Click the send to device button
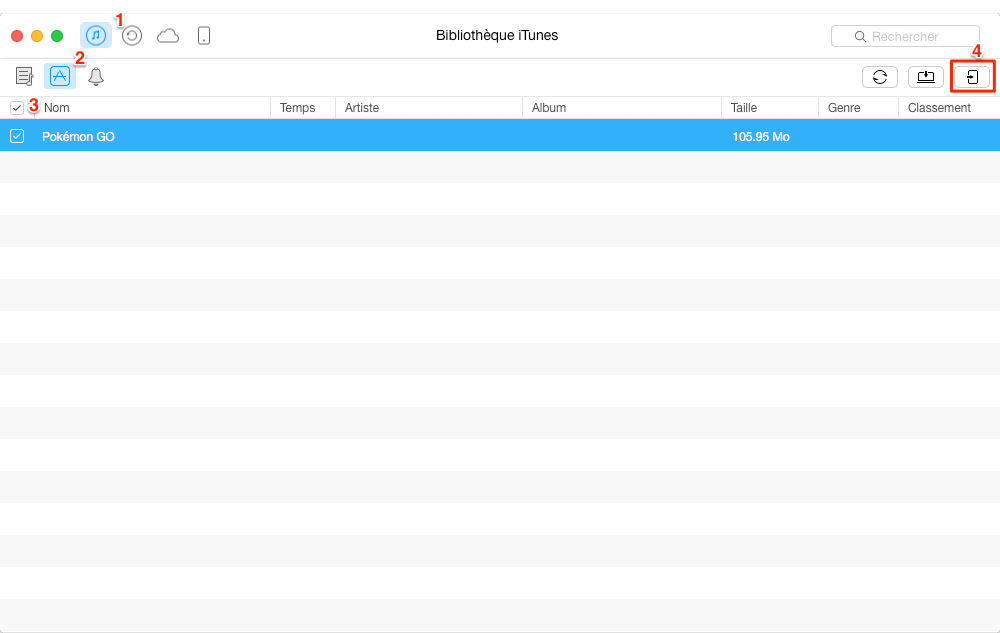Image resolution: width=1000 pixels, height=633 pixels. tap(972, 77)
